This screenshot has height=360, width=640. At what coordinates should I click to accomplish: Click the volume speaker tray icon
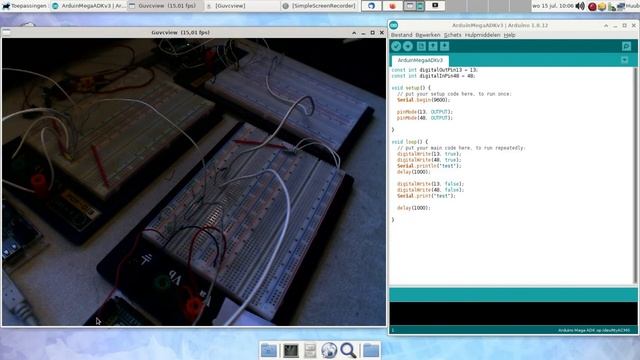(580, 6)
